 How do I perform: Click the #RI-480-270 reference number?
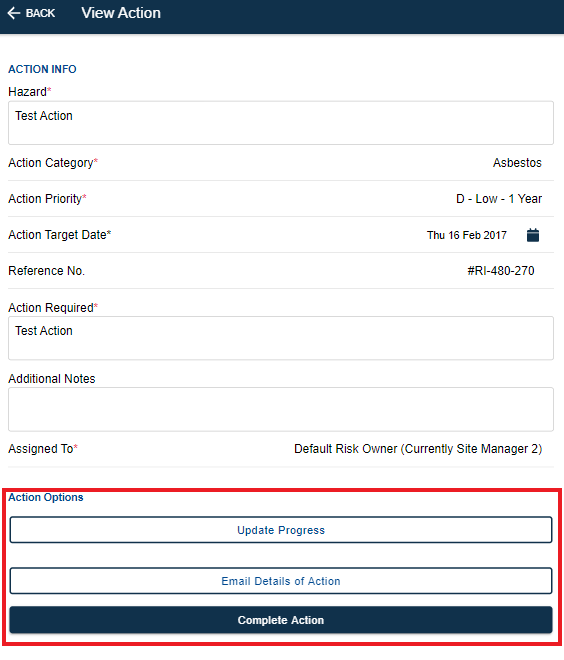coord(500,271)
